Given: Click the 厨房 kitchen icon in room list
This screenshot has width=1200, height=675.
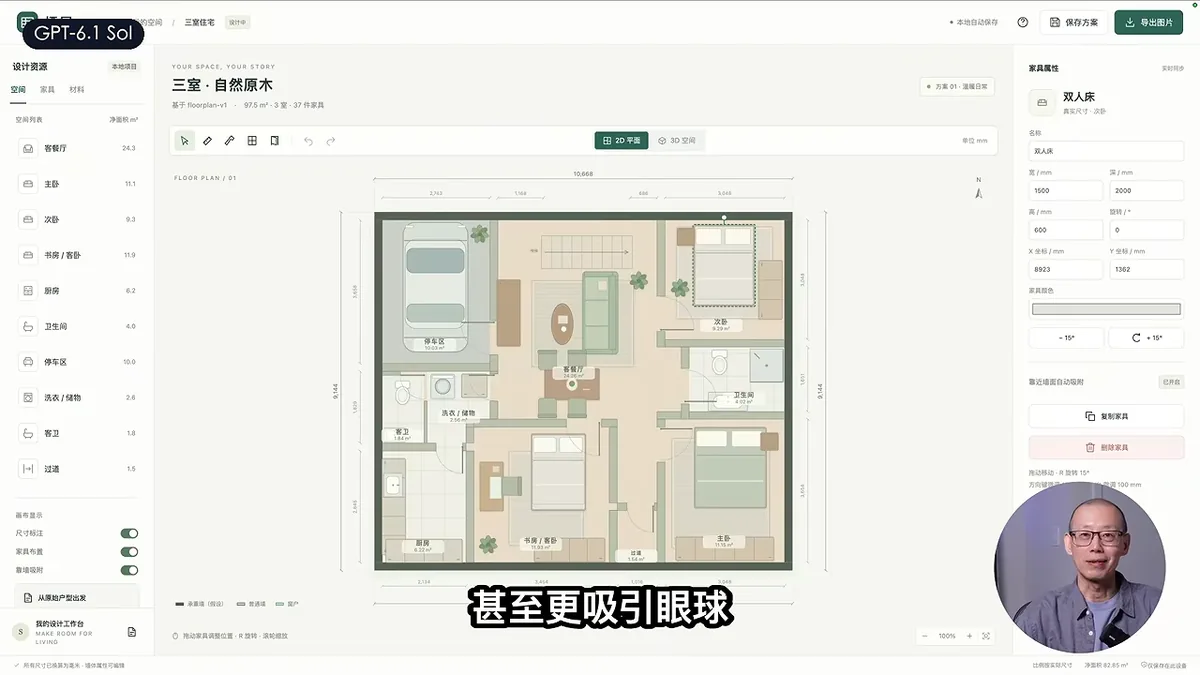Looking at the screenshot, I should (27, 291).
